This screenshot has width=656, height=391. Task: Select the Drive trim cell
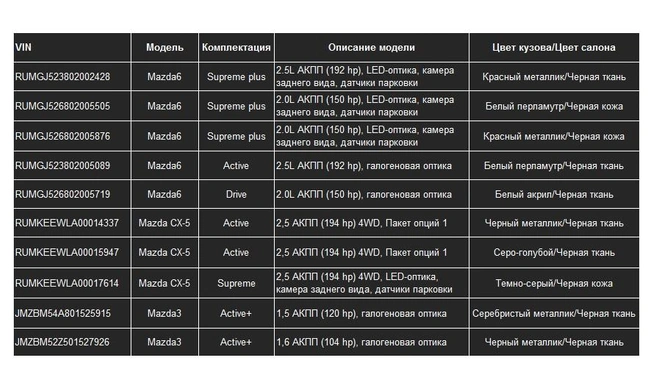coord(236,194)
